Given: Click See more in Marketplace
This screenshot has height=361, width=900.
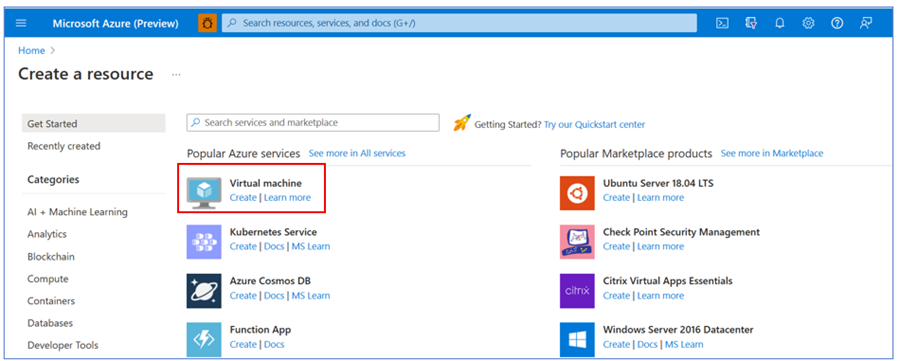Looking at the screenshot, I should [x=772, y=153].
